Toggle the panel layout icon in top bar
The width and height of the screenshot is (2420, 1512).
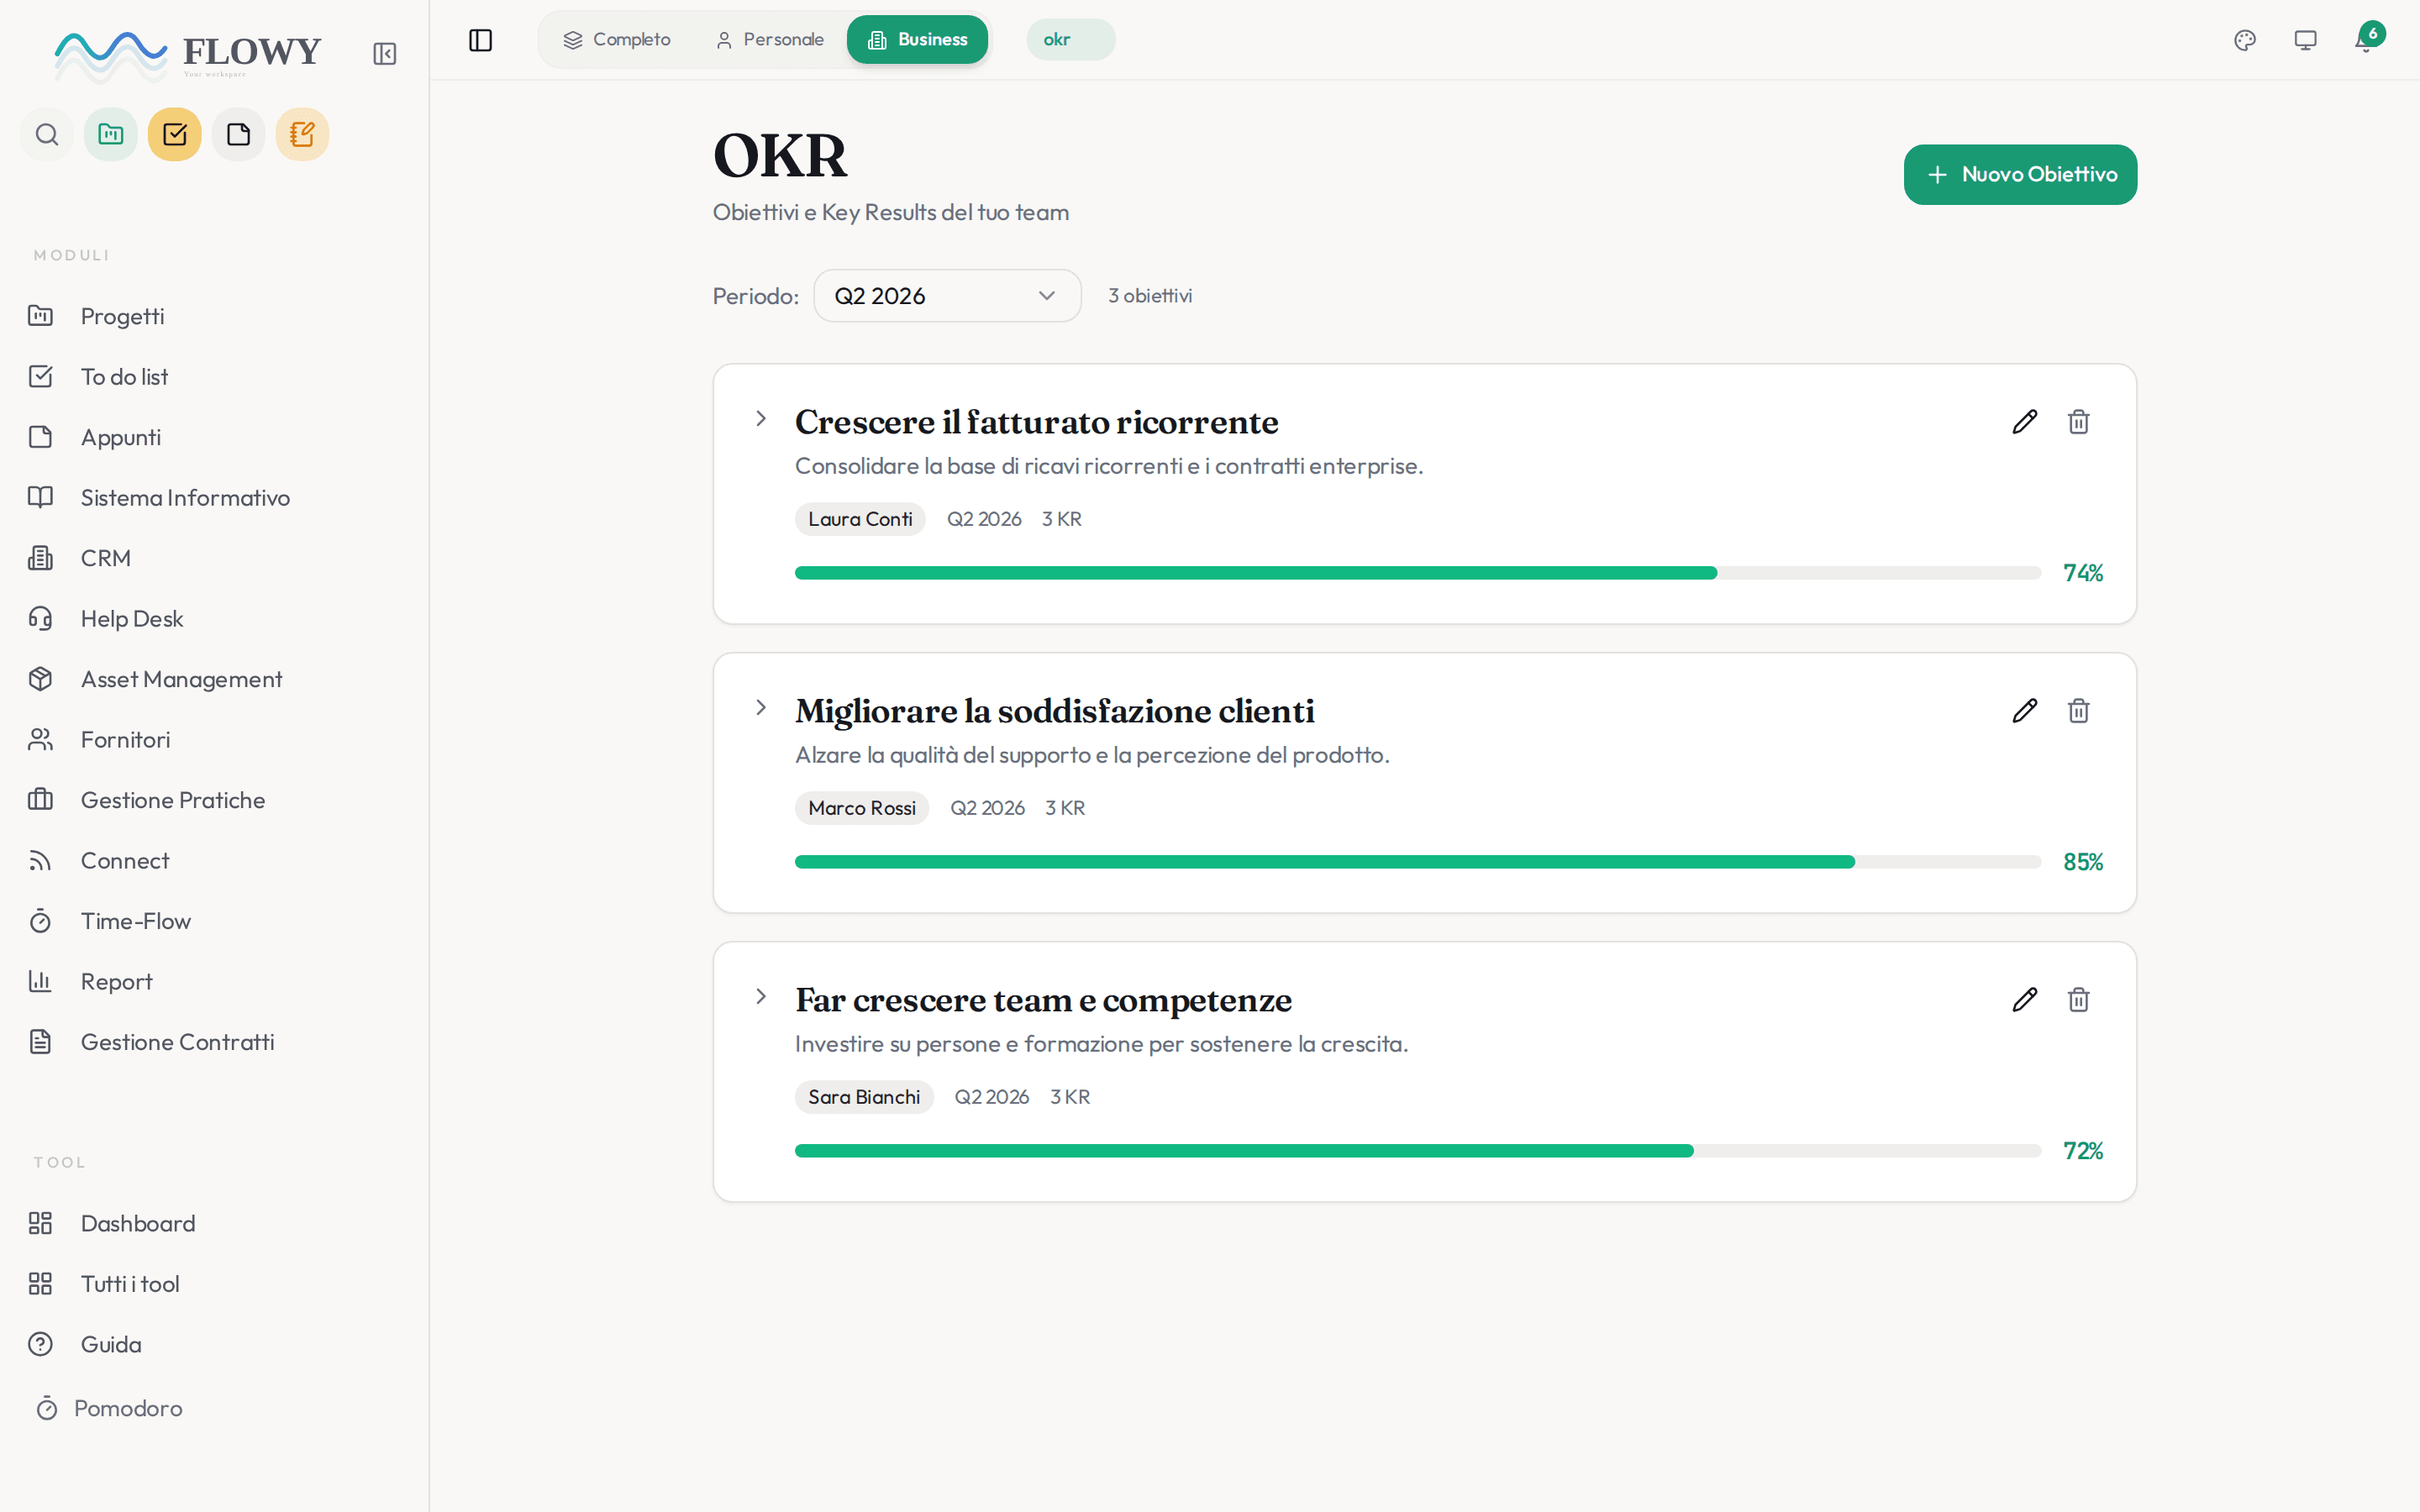point(480,40)
